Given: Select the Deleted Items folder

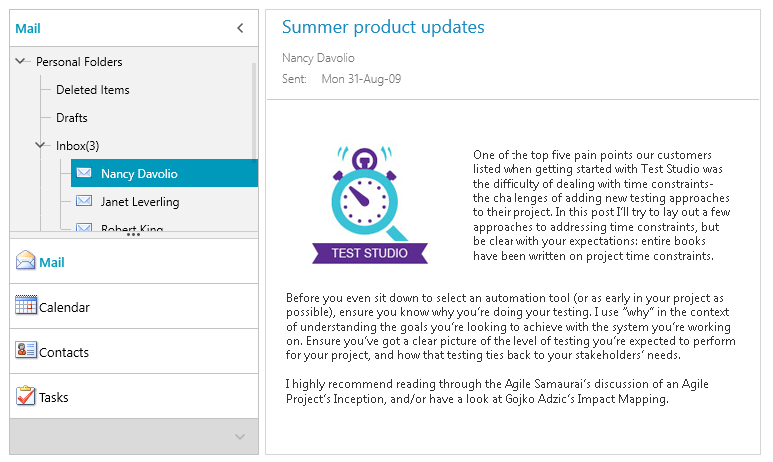Looking at the screenshot, I should click(x=92, y=90).
